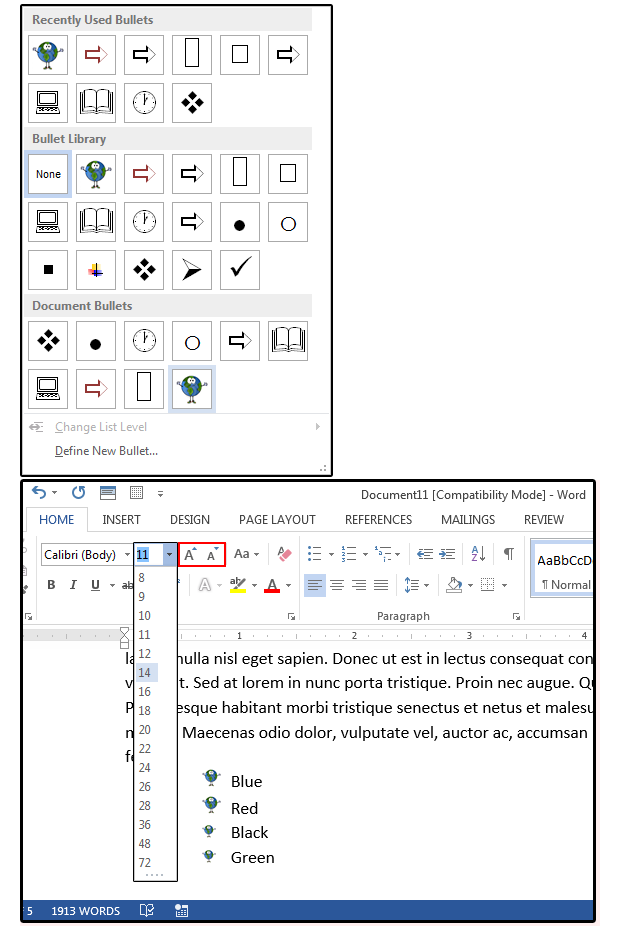Clear all formatting with the eraser icon

284,554
